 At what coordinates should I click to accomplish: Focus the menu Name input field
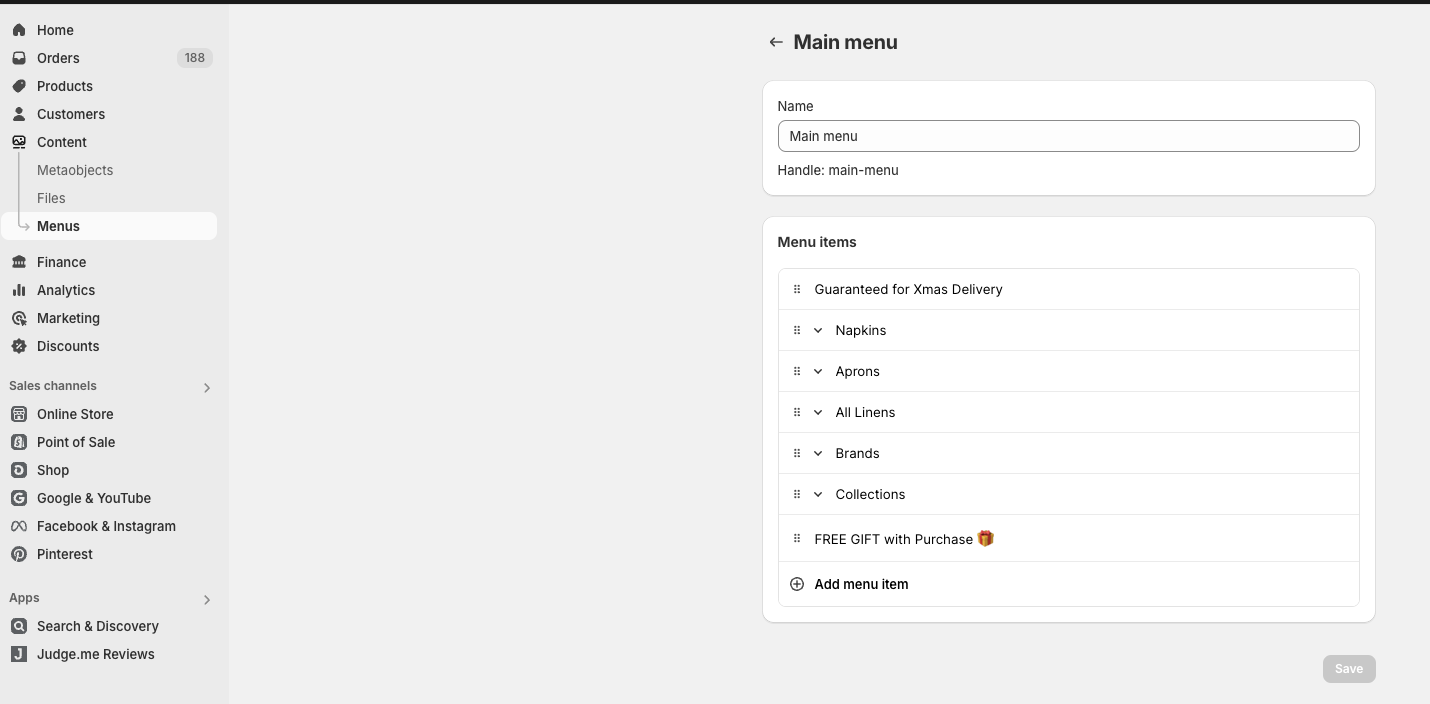pyautogui.click(x=1068, y=136)
